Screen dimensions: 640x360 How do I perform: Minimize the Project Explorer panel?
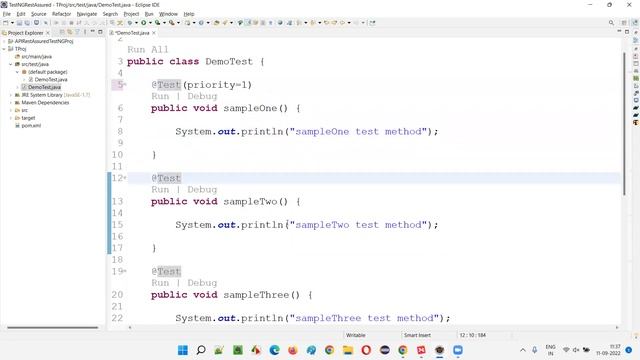(93, 32)
